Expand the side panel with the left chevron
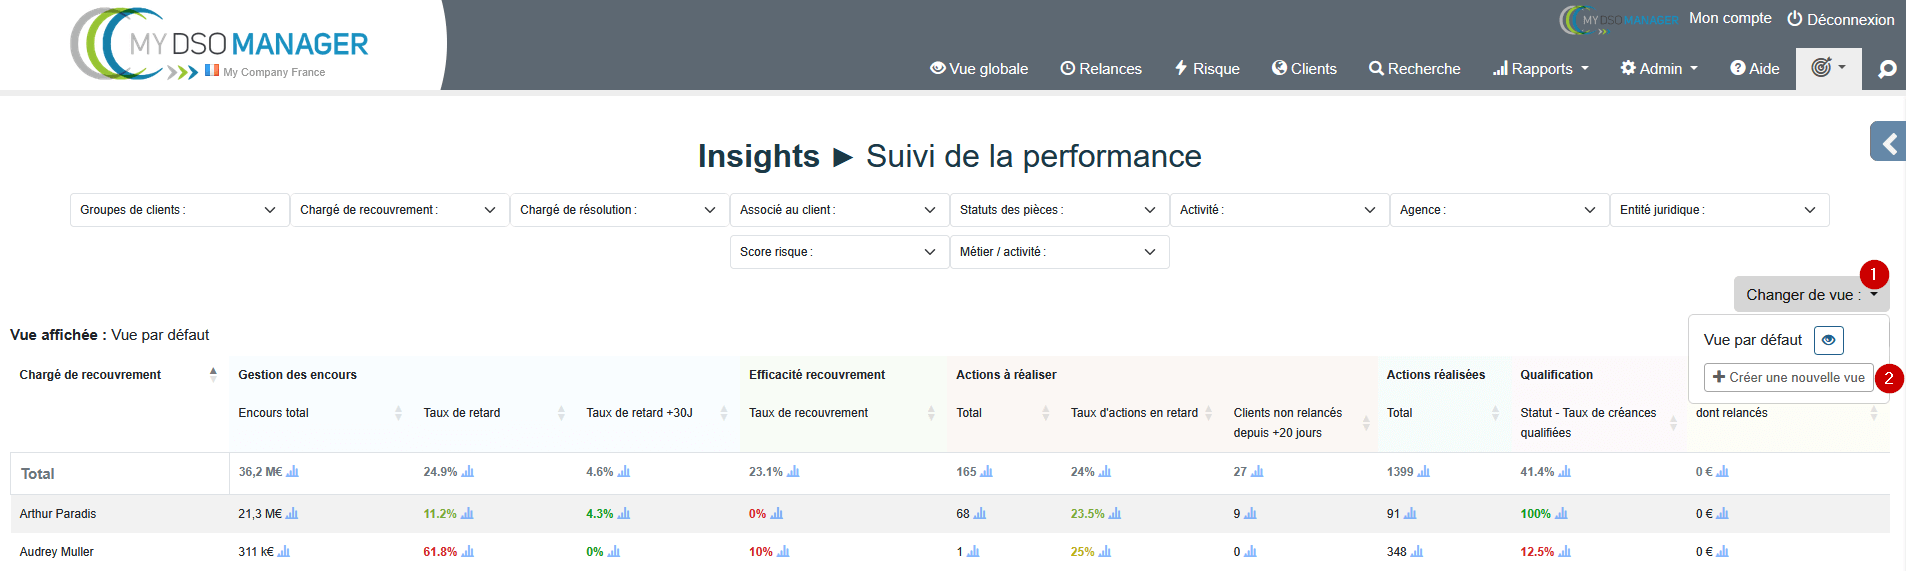 (1889, 143)
